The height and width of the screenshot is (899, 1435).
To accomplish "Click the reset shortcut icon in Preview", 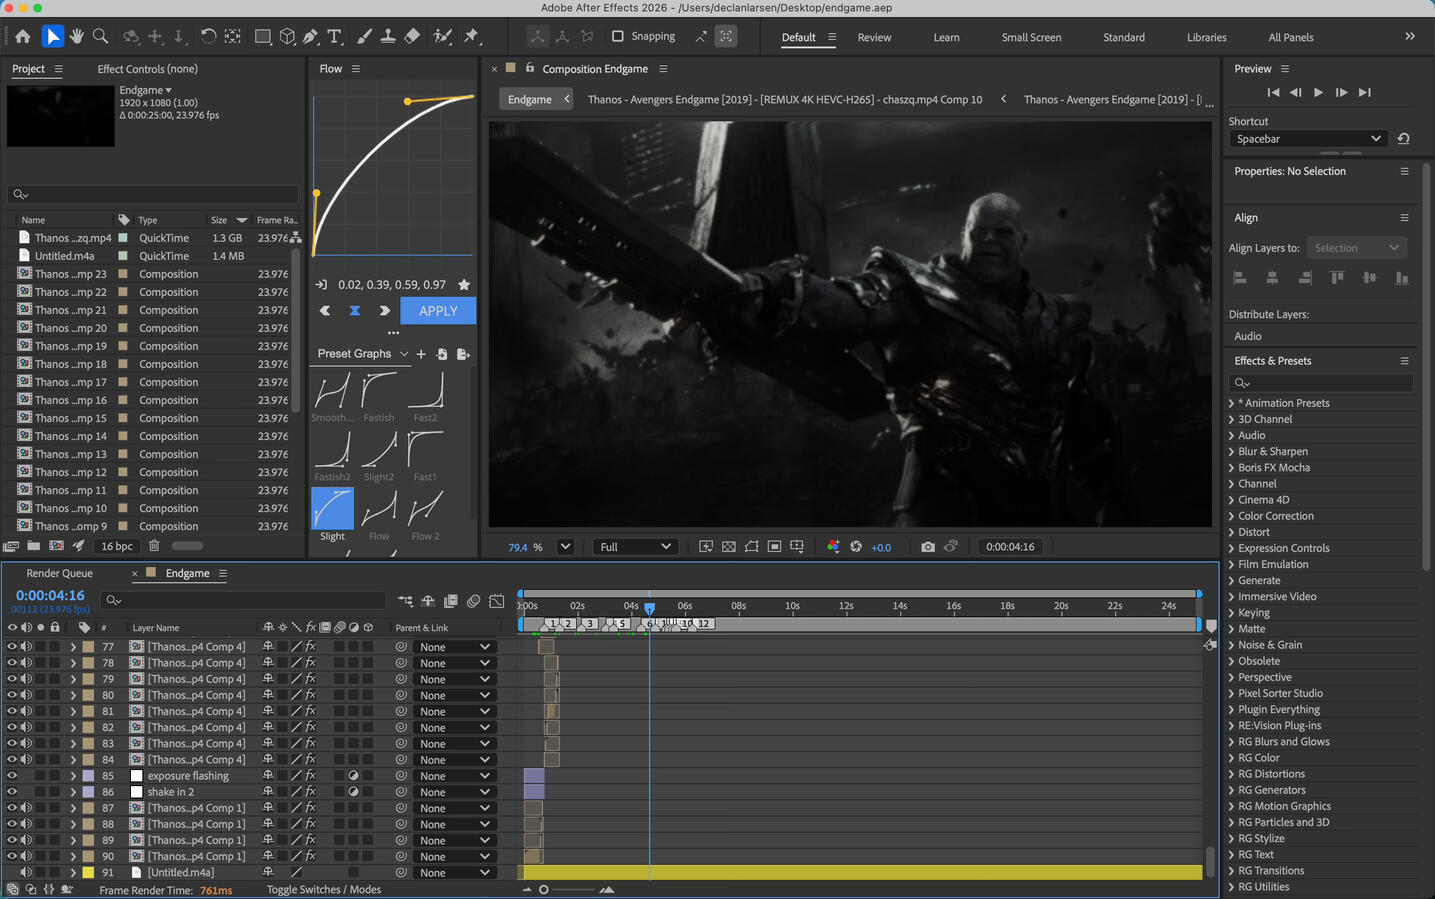I will pos(1403,139).
